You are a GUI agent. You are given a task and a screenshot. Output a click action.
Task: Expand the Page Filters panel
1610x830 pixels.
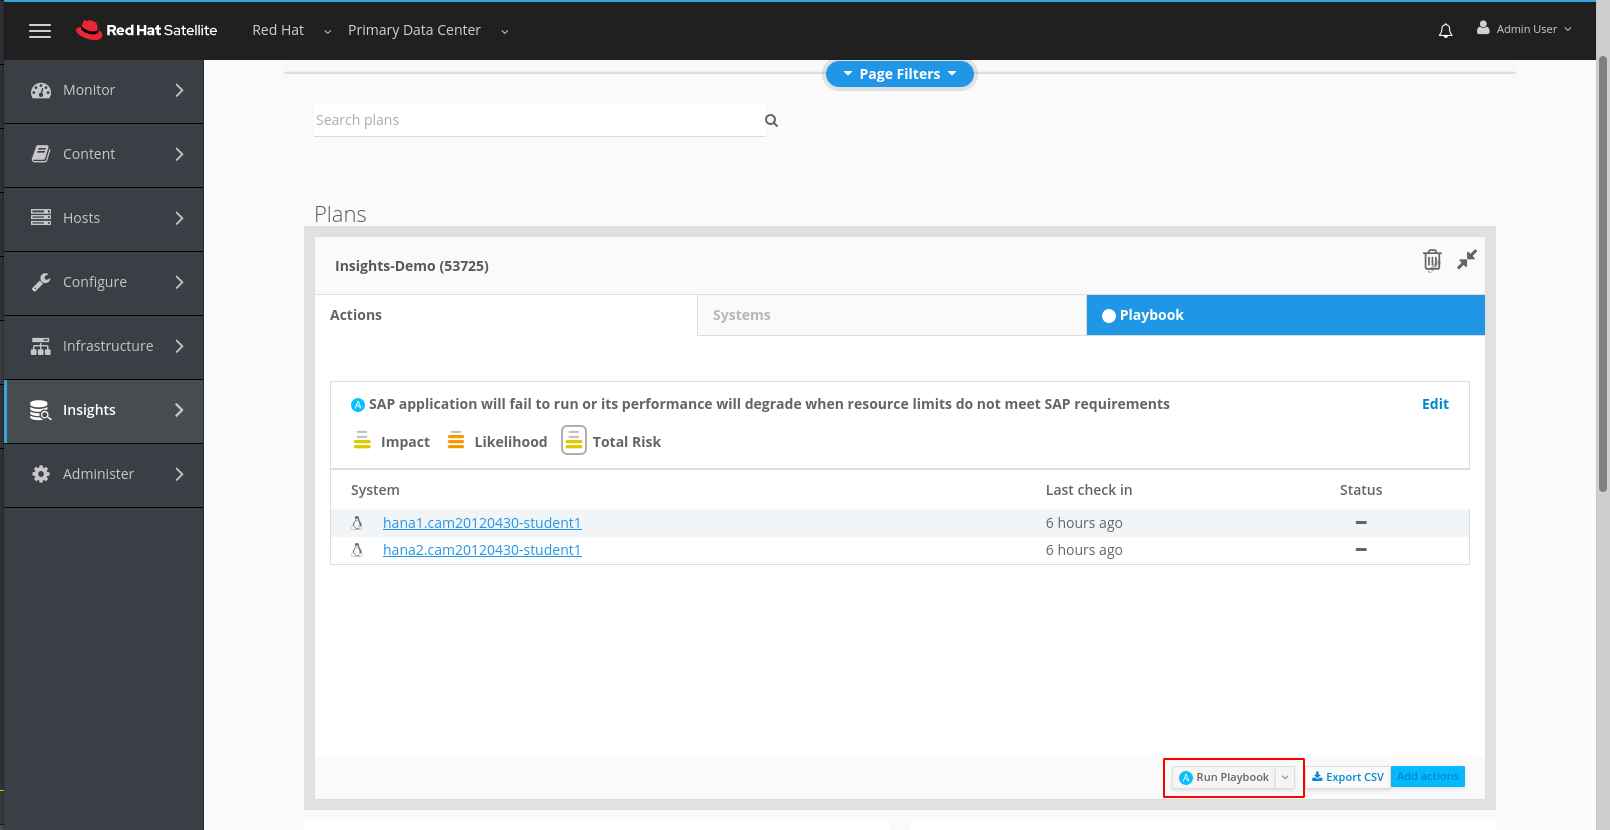pos(900,74)
